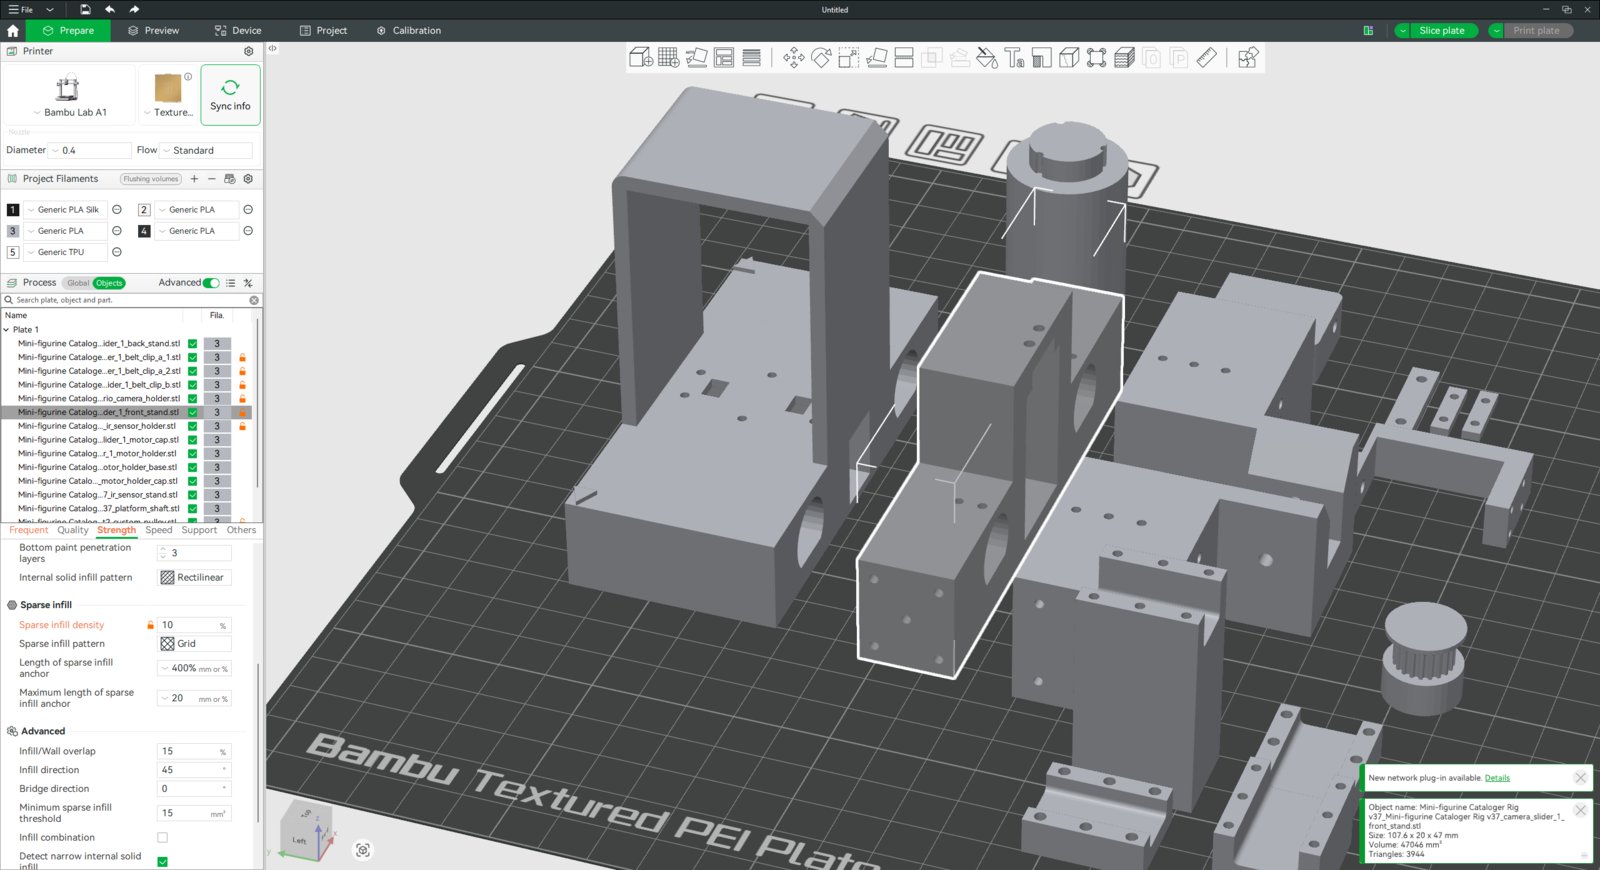Click the object search field
Viewport: 1600px width, 870px height.
pos(131,300)
